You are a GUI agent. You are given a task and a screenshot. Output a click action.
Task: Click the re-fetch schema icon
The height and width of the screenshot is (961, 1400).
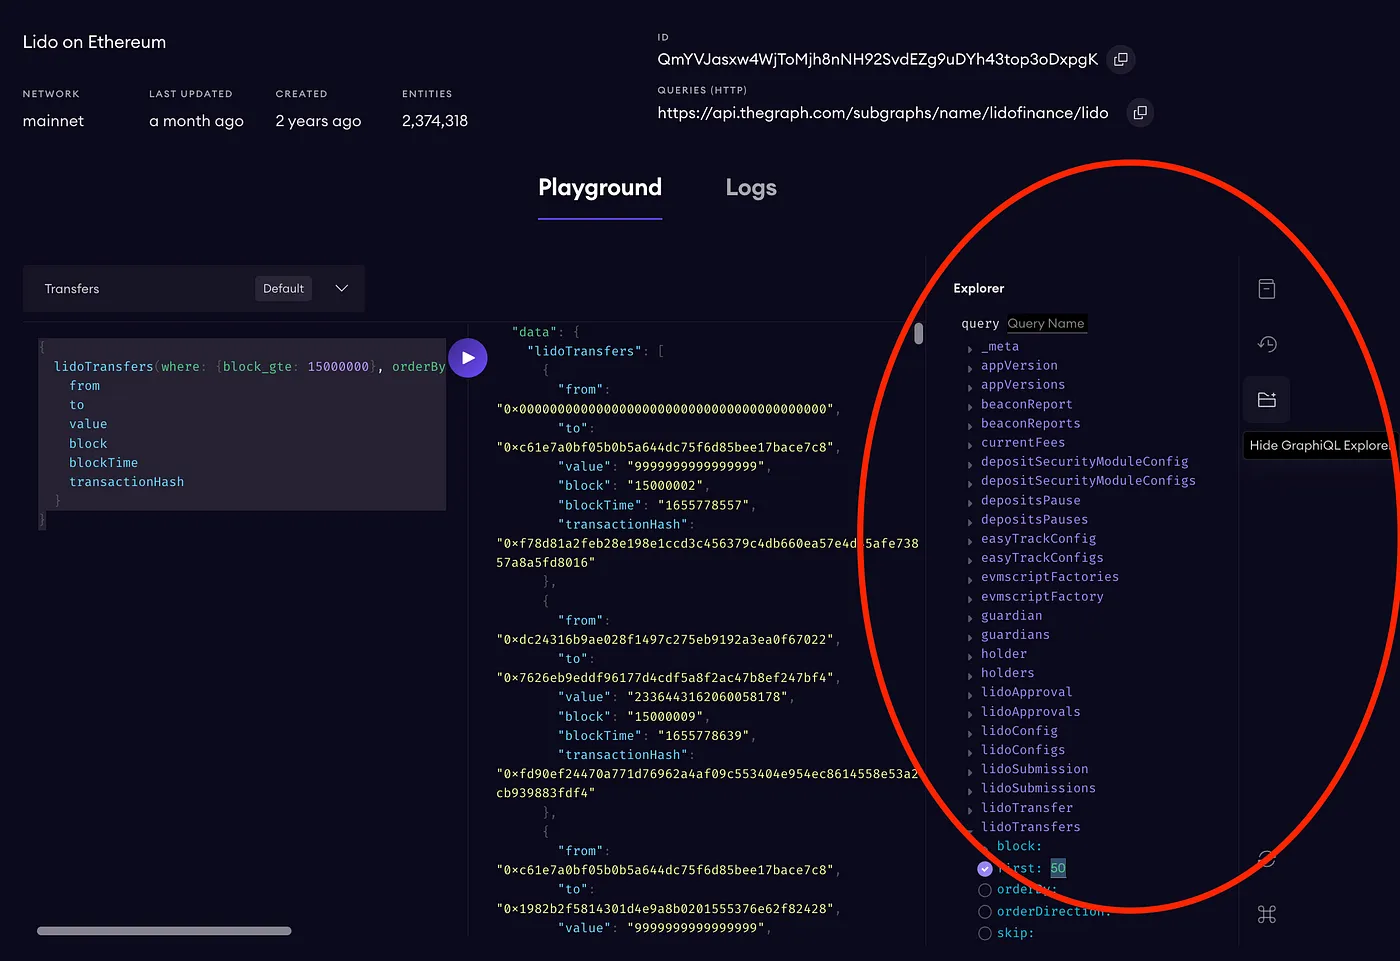[x=1267, y=858]
